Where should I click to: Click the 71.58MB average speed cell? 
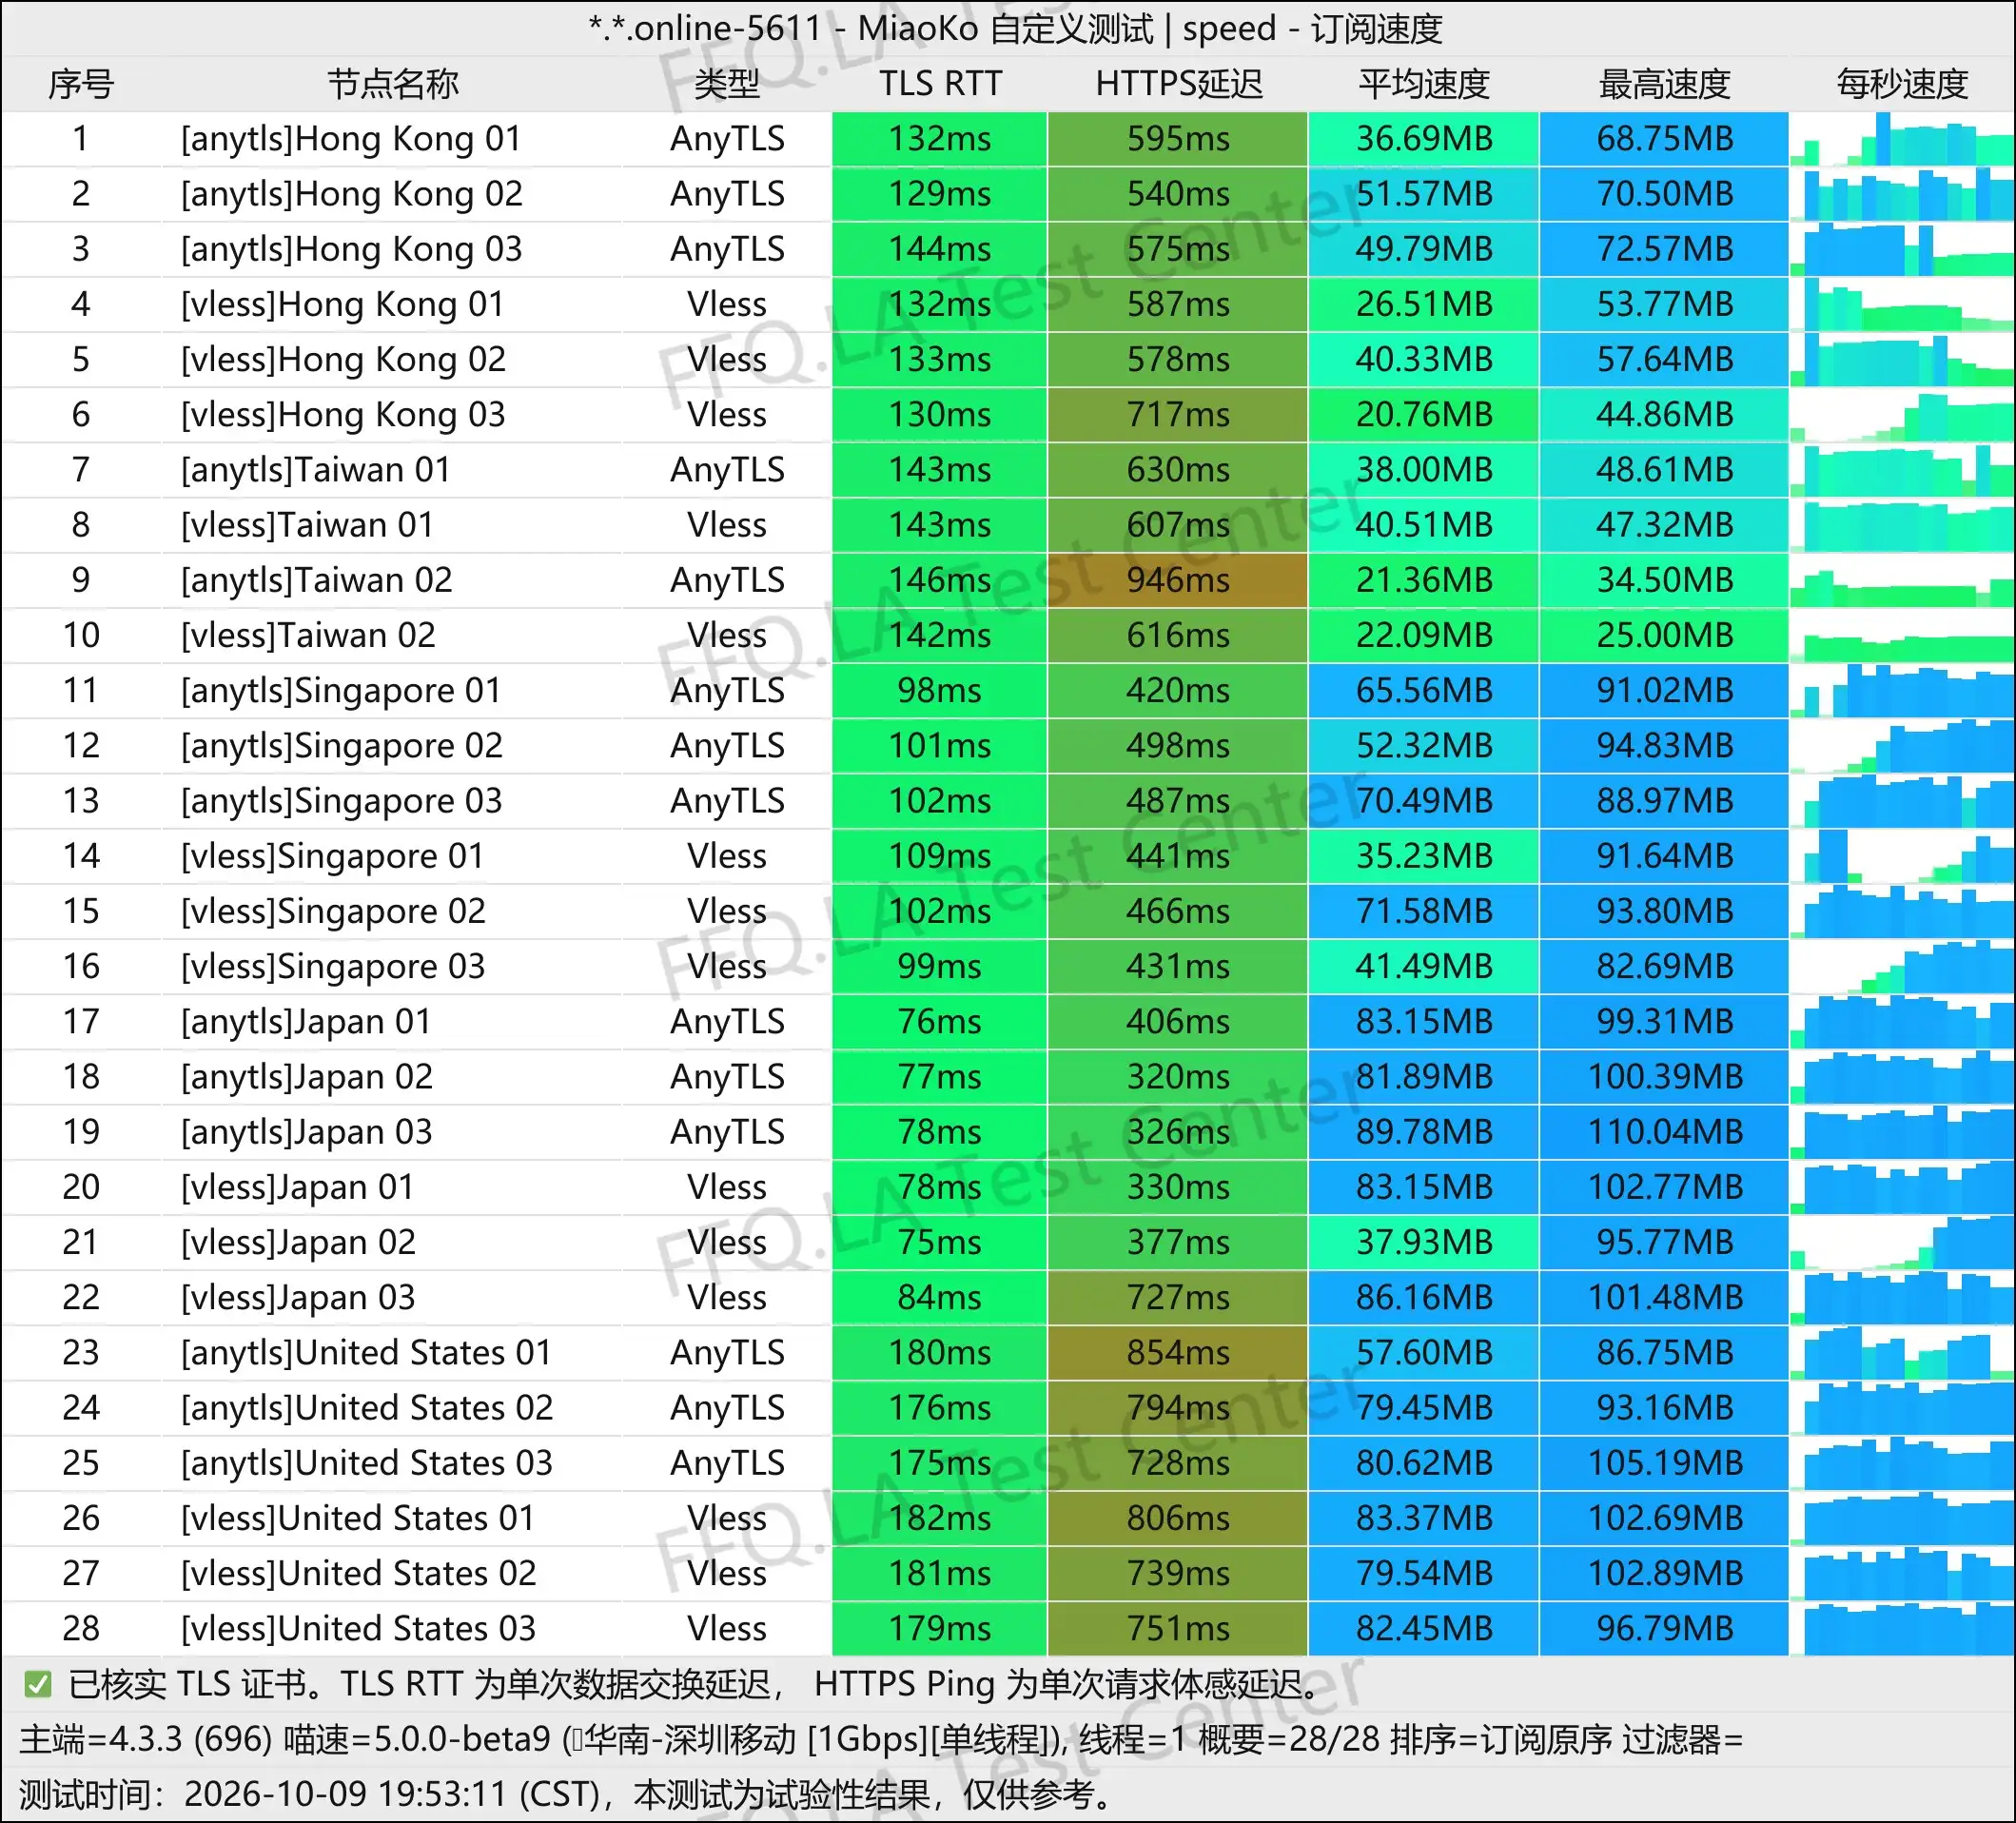pos(1423,911)
